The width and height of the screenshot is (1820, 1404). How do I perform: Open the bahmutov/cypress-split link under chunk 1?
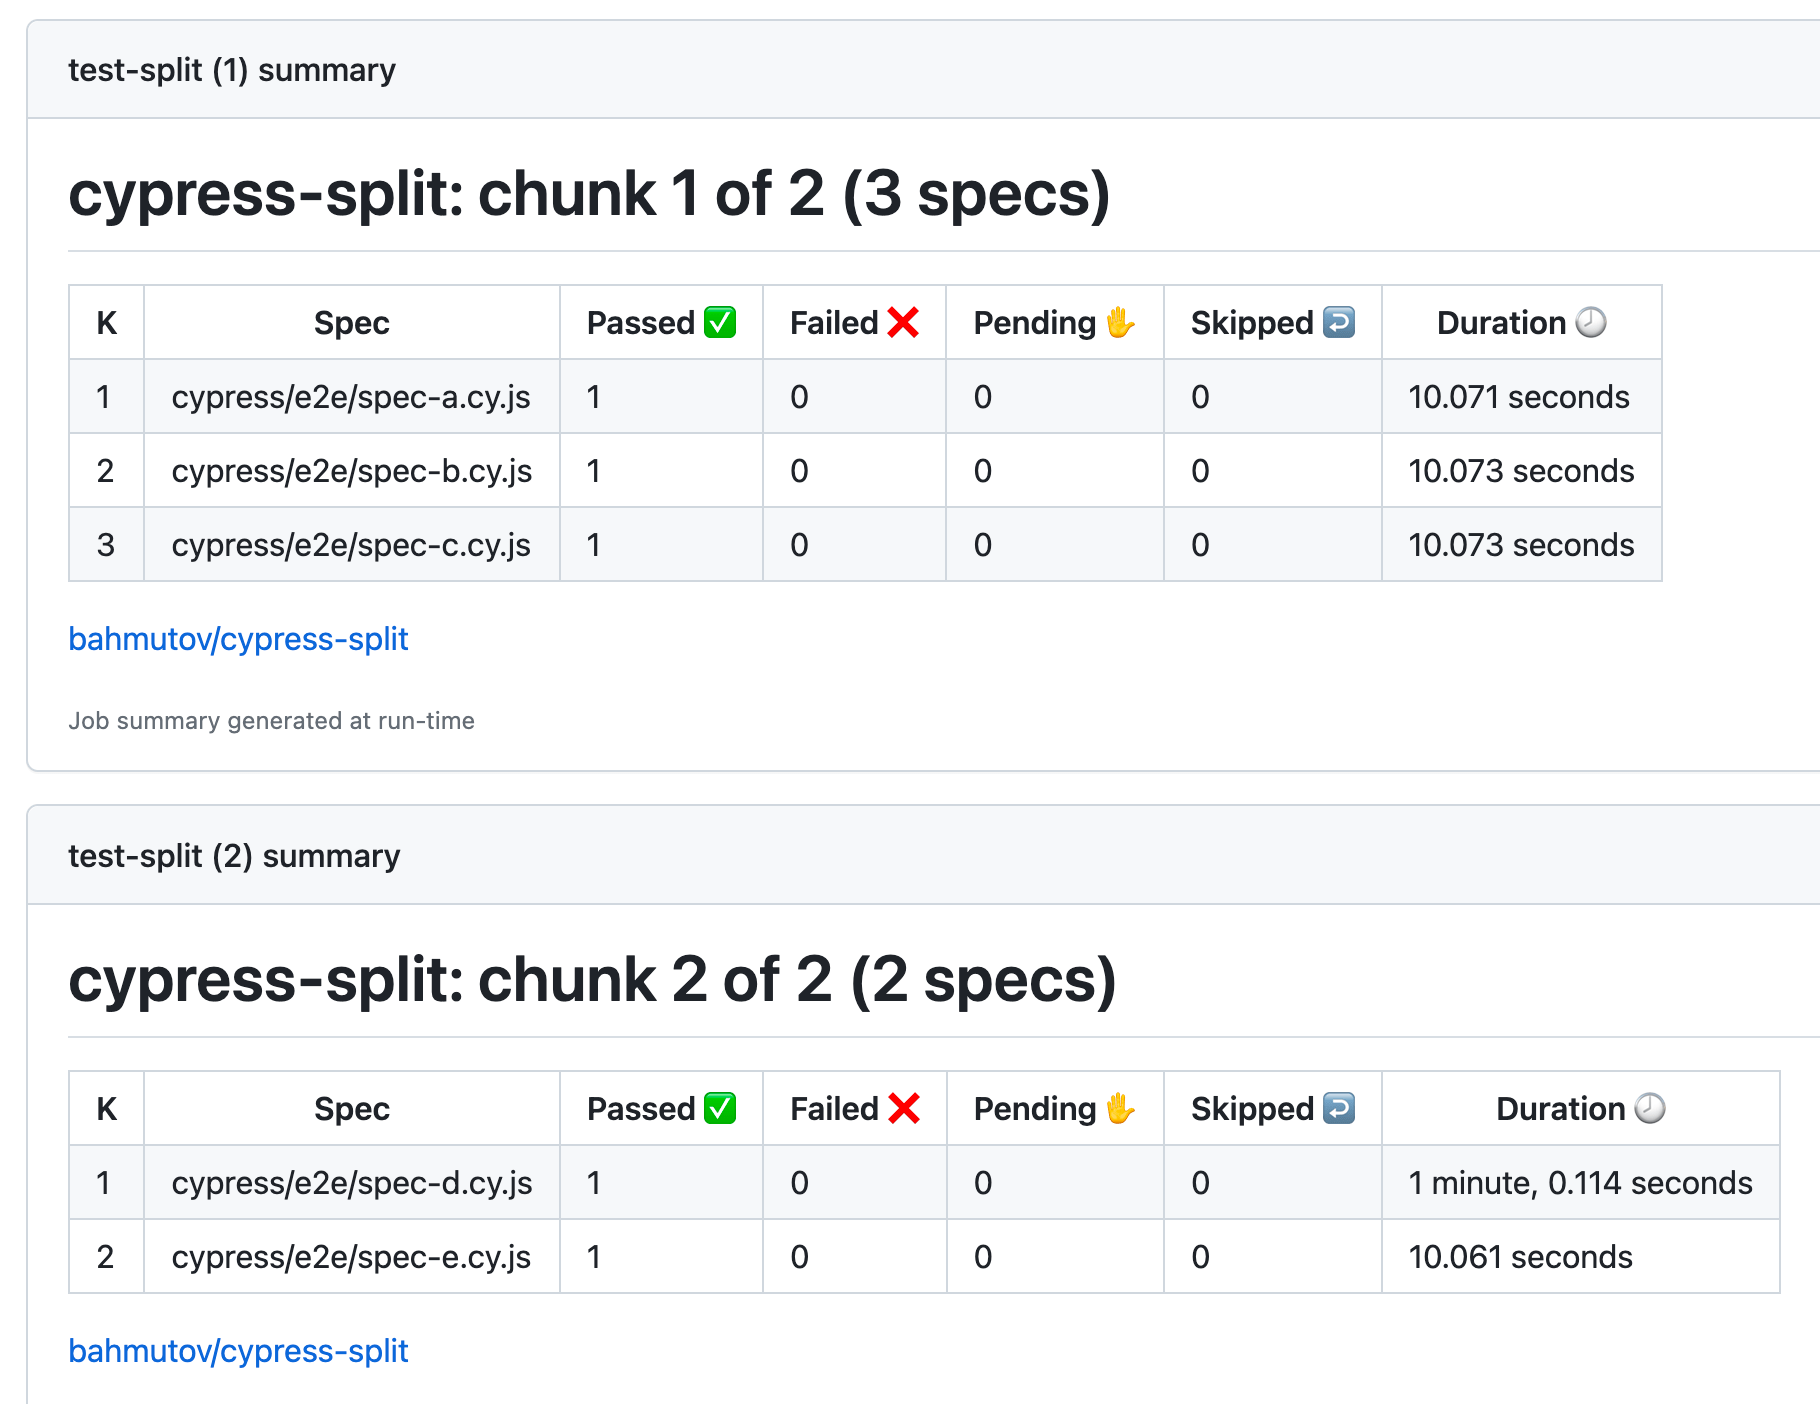[237, 639]
